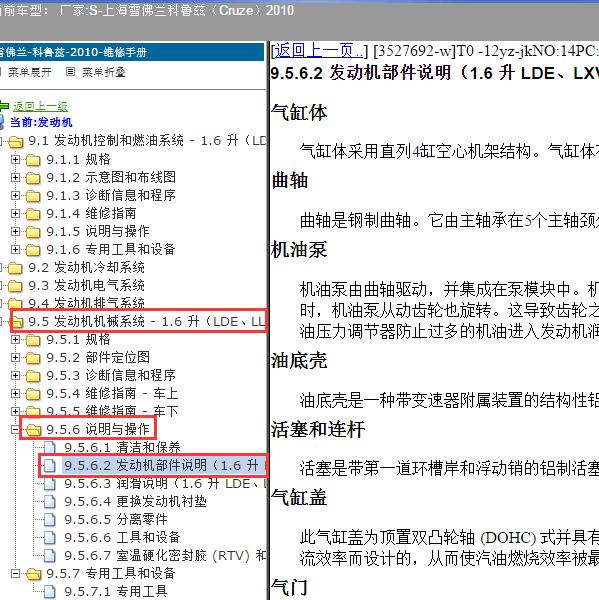Expand the 9.1.3 诊断信息和程序 node
The width and height of the screenshot is (599, 600).
click(x=15, y=195)
